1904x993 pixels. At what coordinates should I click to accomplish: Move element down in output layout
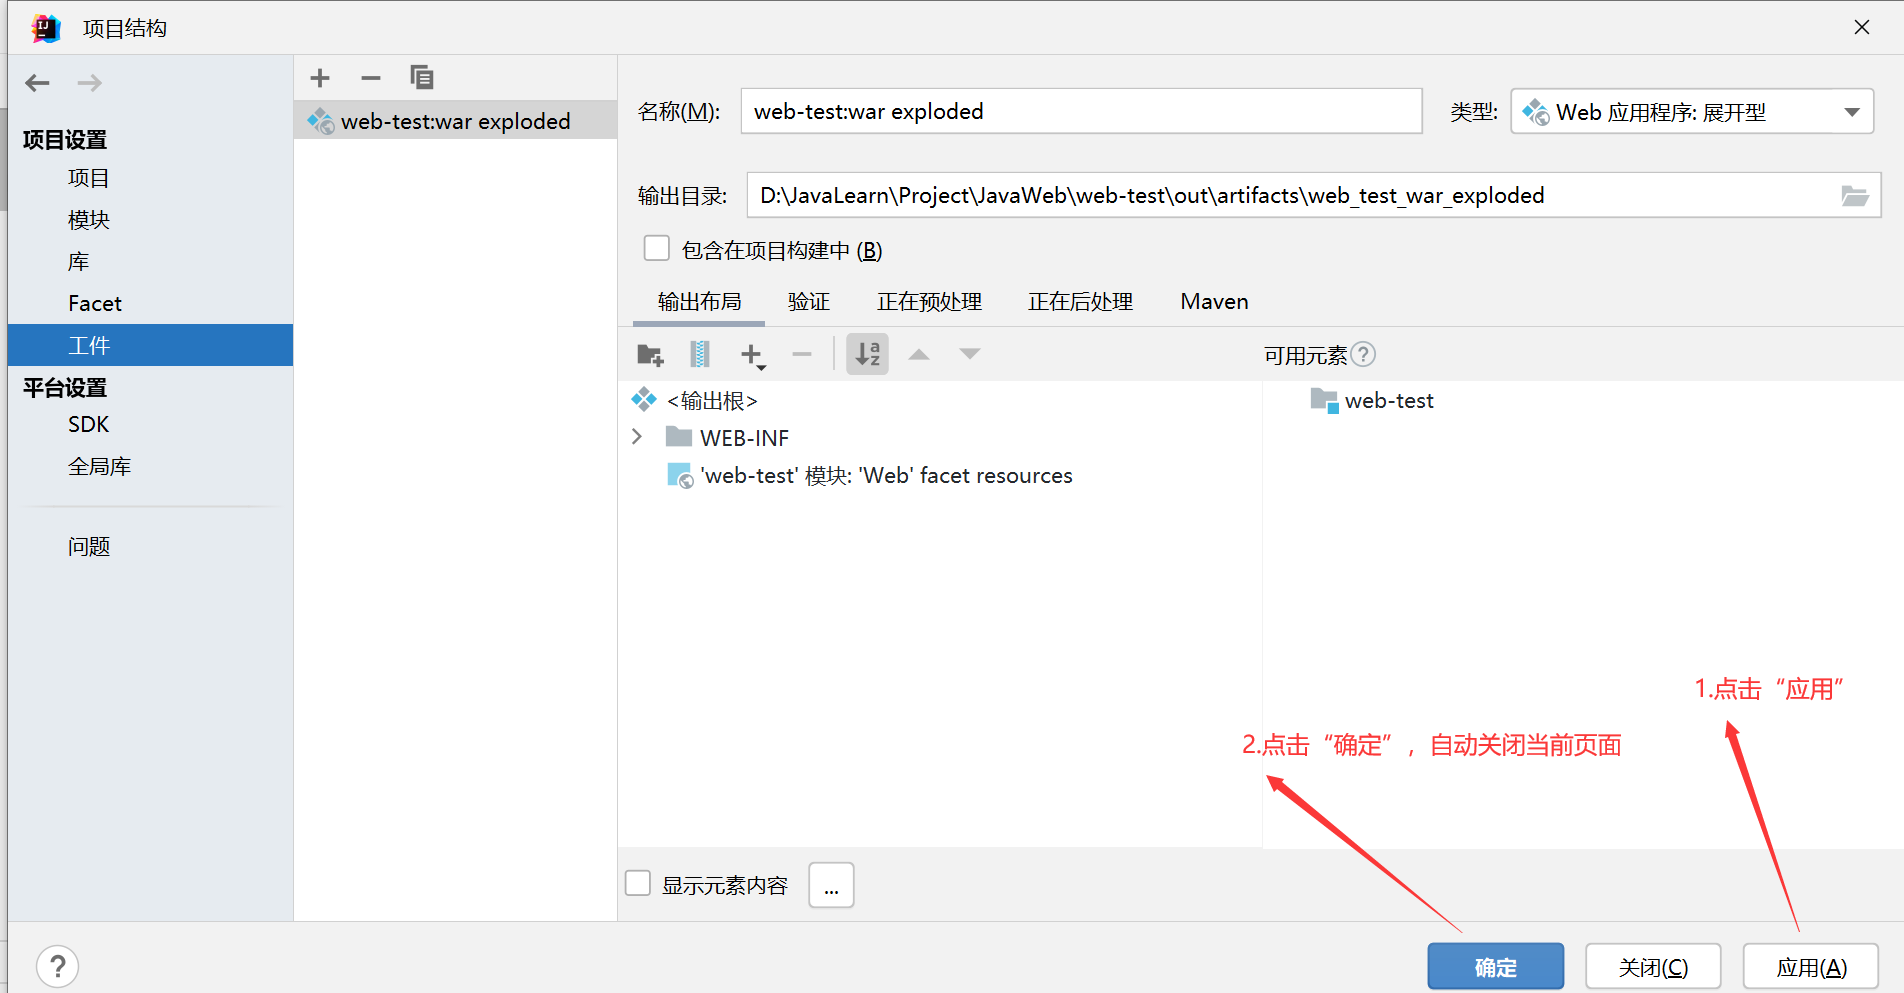pos(970,354)
